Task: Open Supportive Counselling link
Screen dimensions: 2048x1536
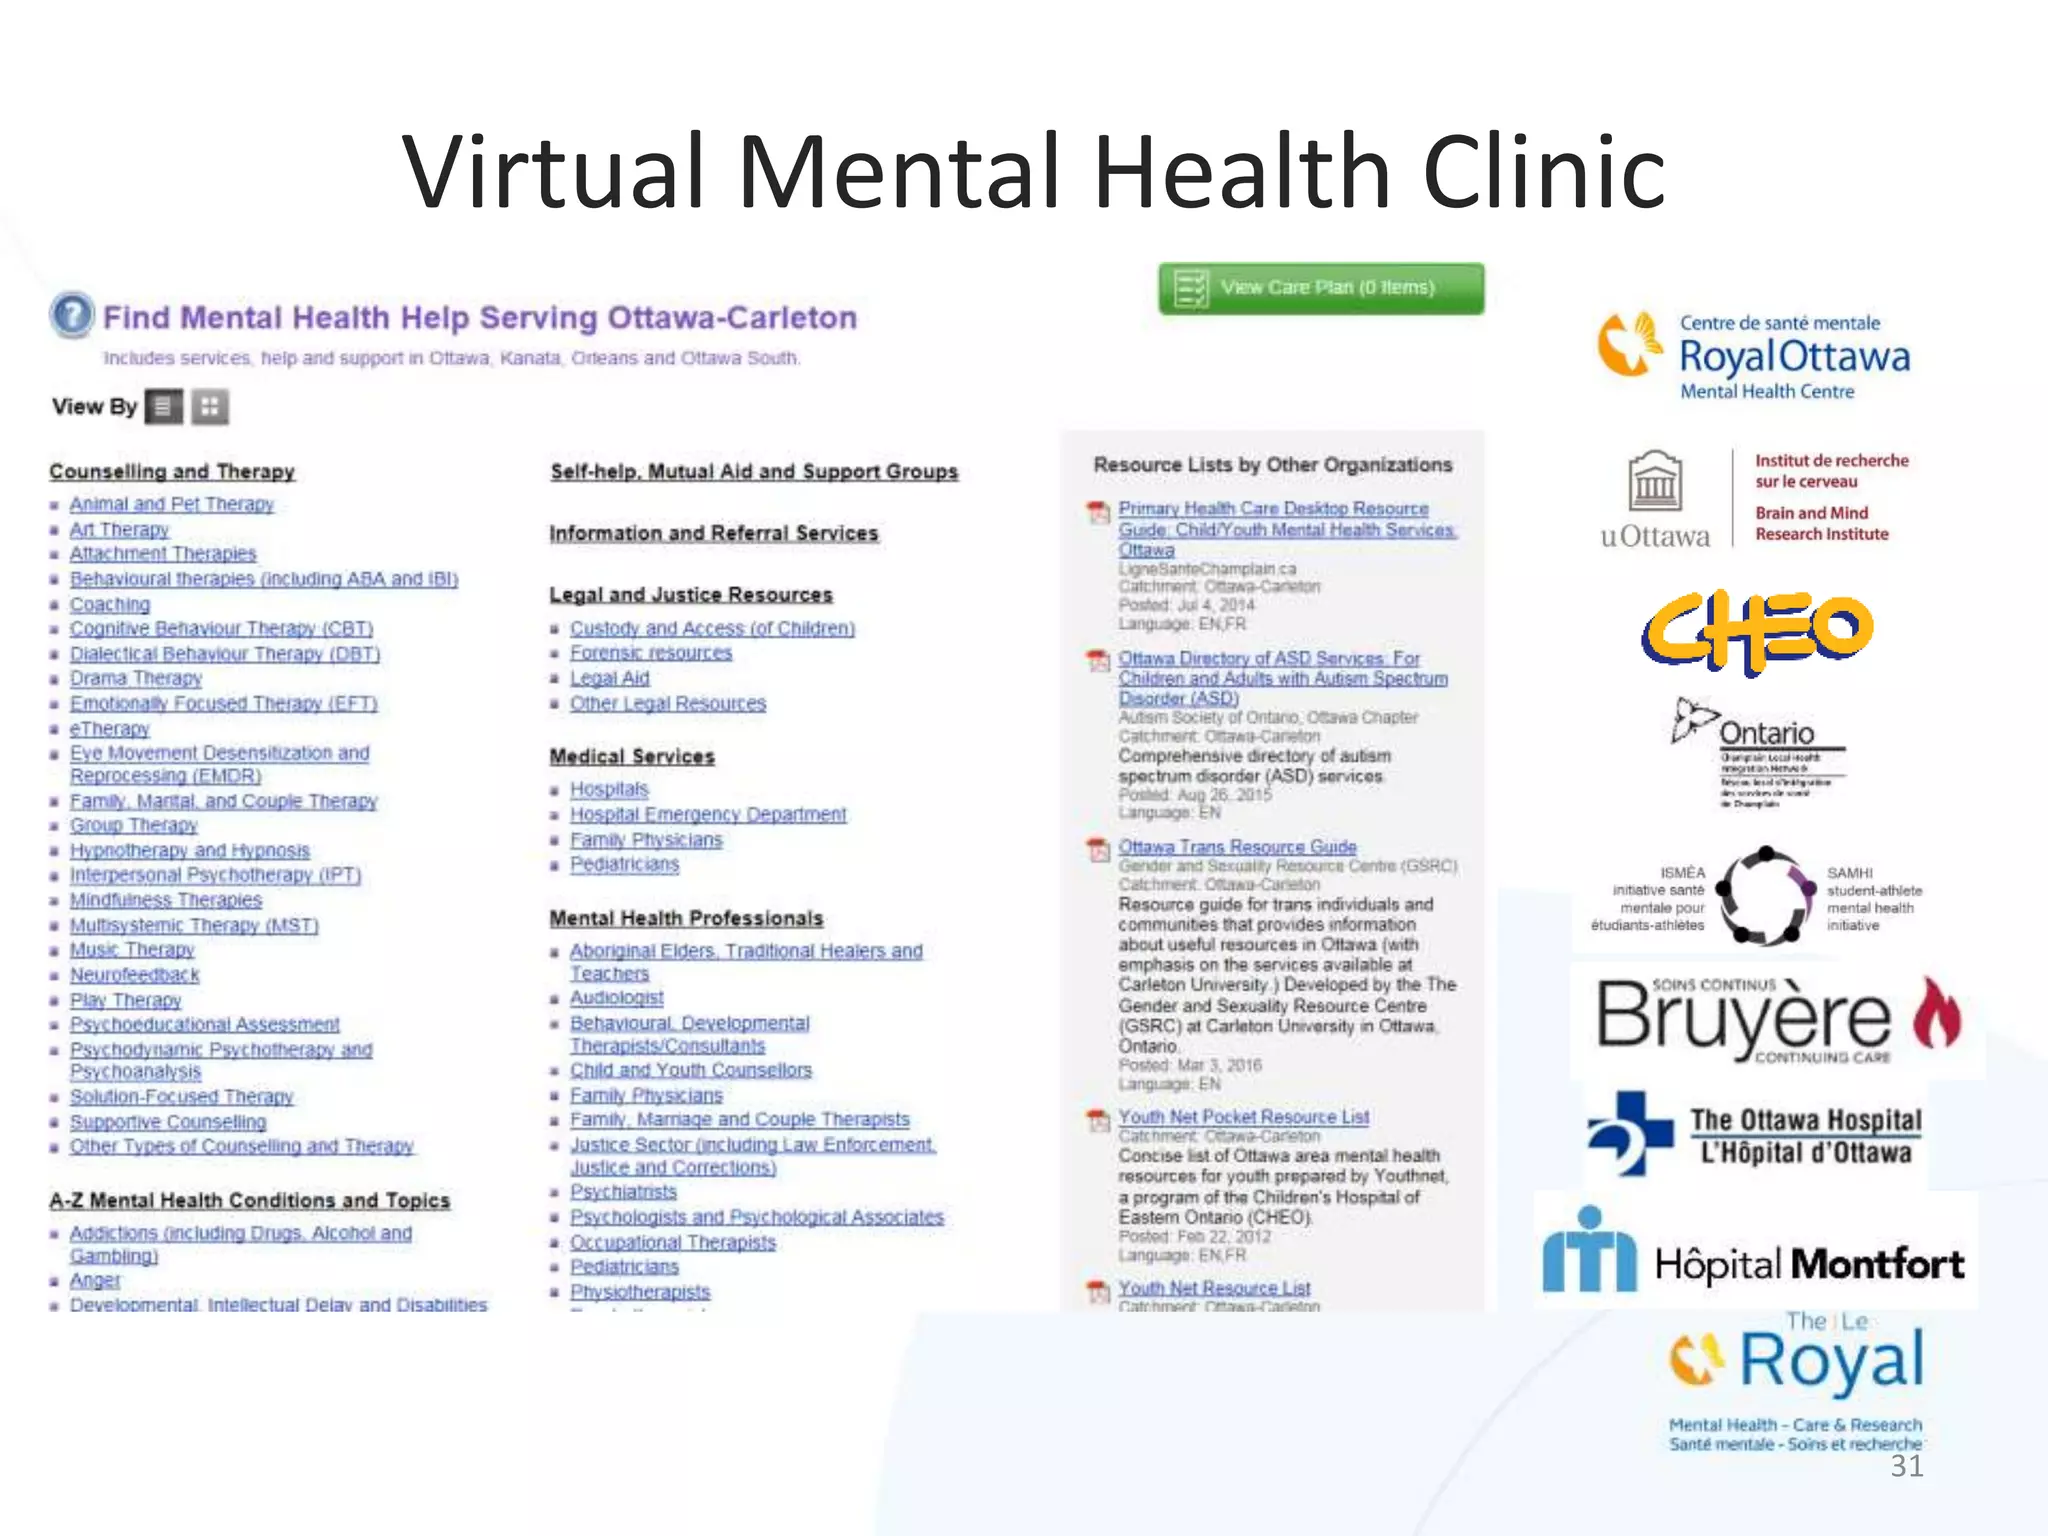Action: point(168,1122)
